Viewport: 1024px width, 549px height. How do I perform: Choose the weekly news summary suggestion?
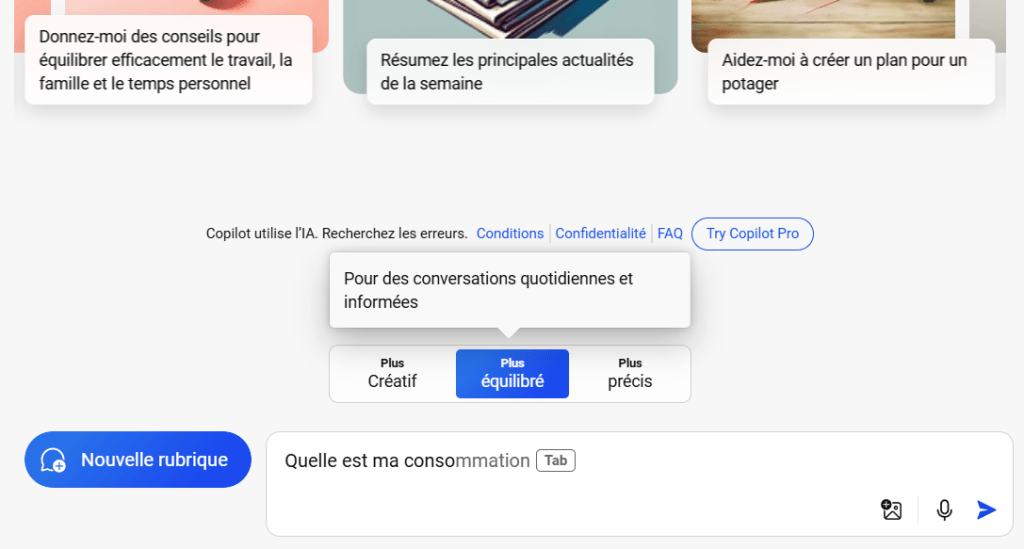click(x=510, y=72)
